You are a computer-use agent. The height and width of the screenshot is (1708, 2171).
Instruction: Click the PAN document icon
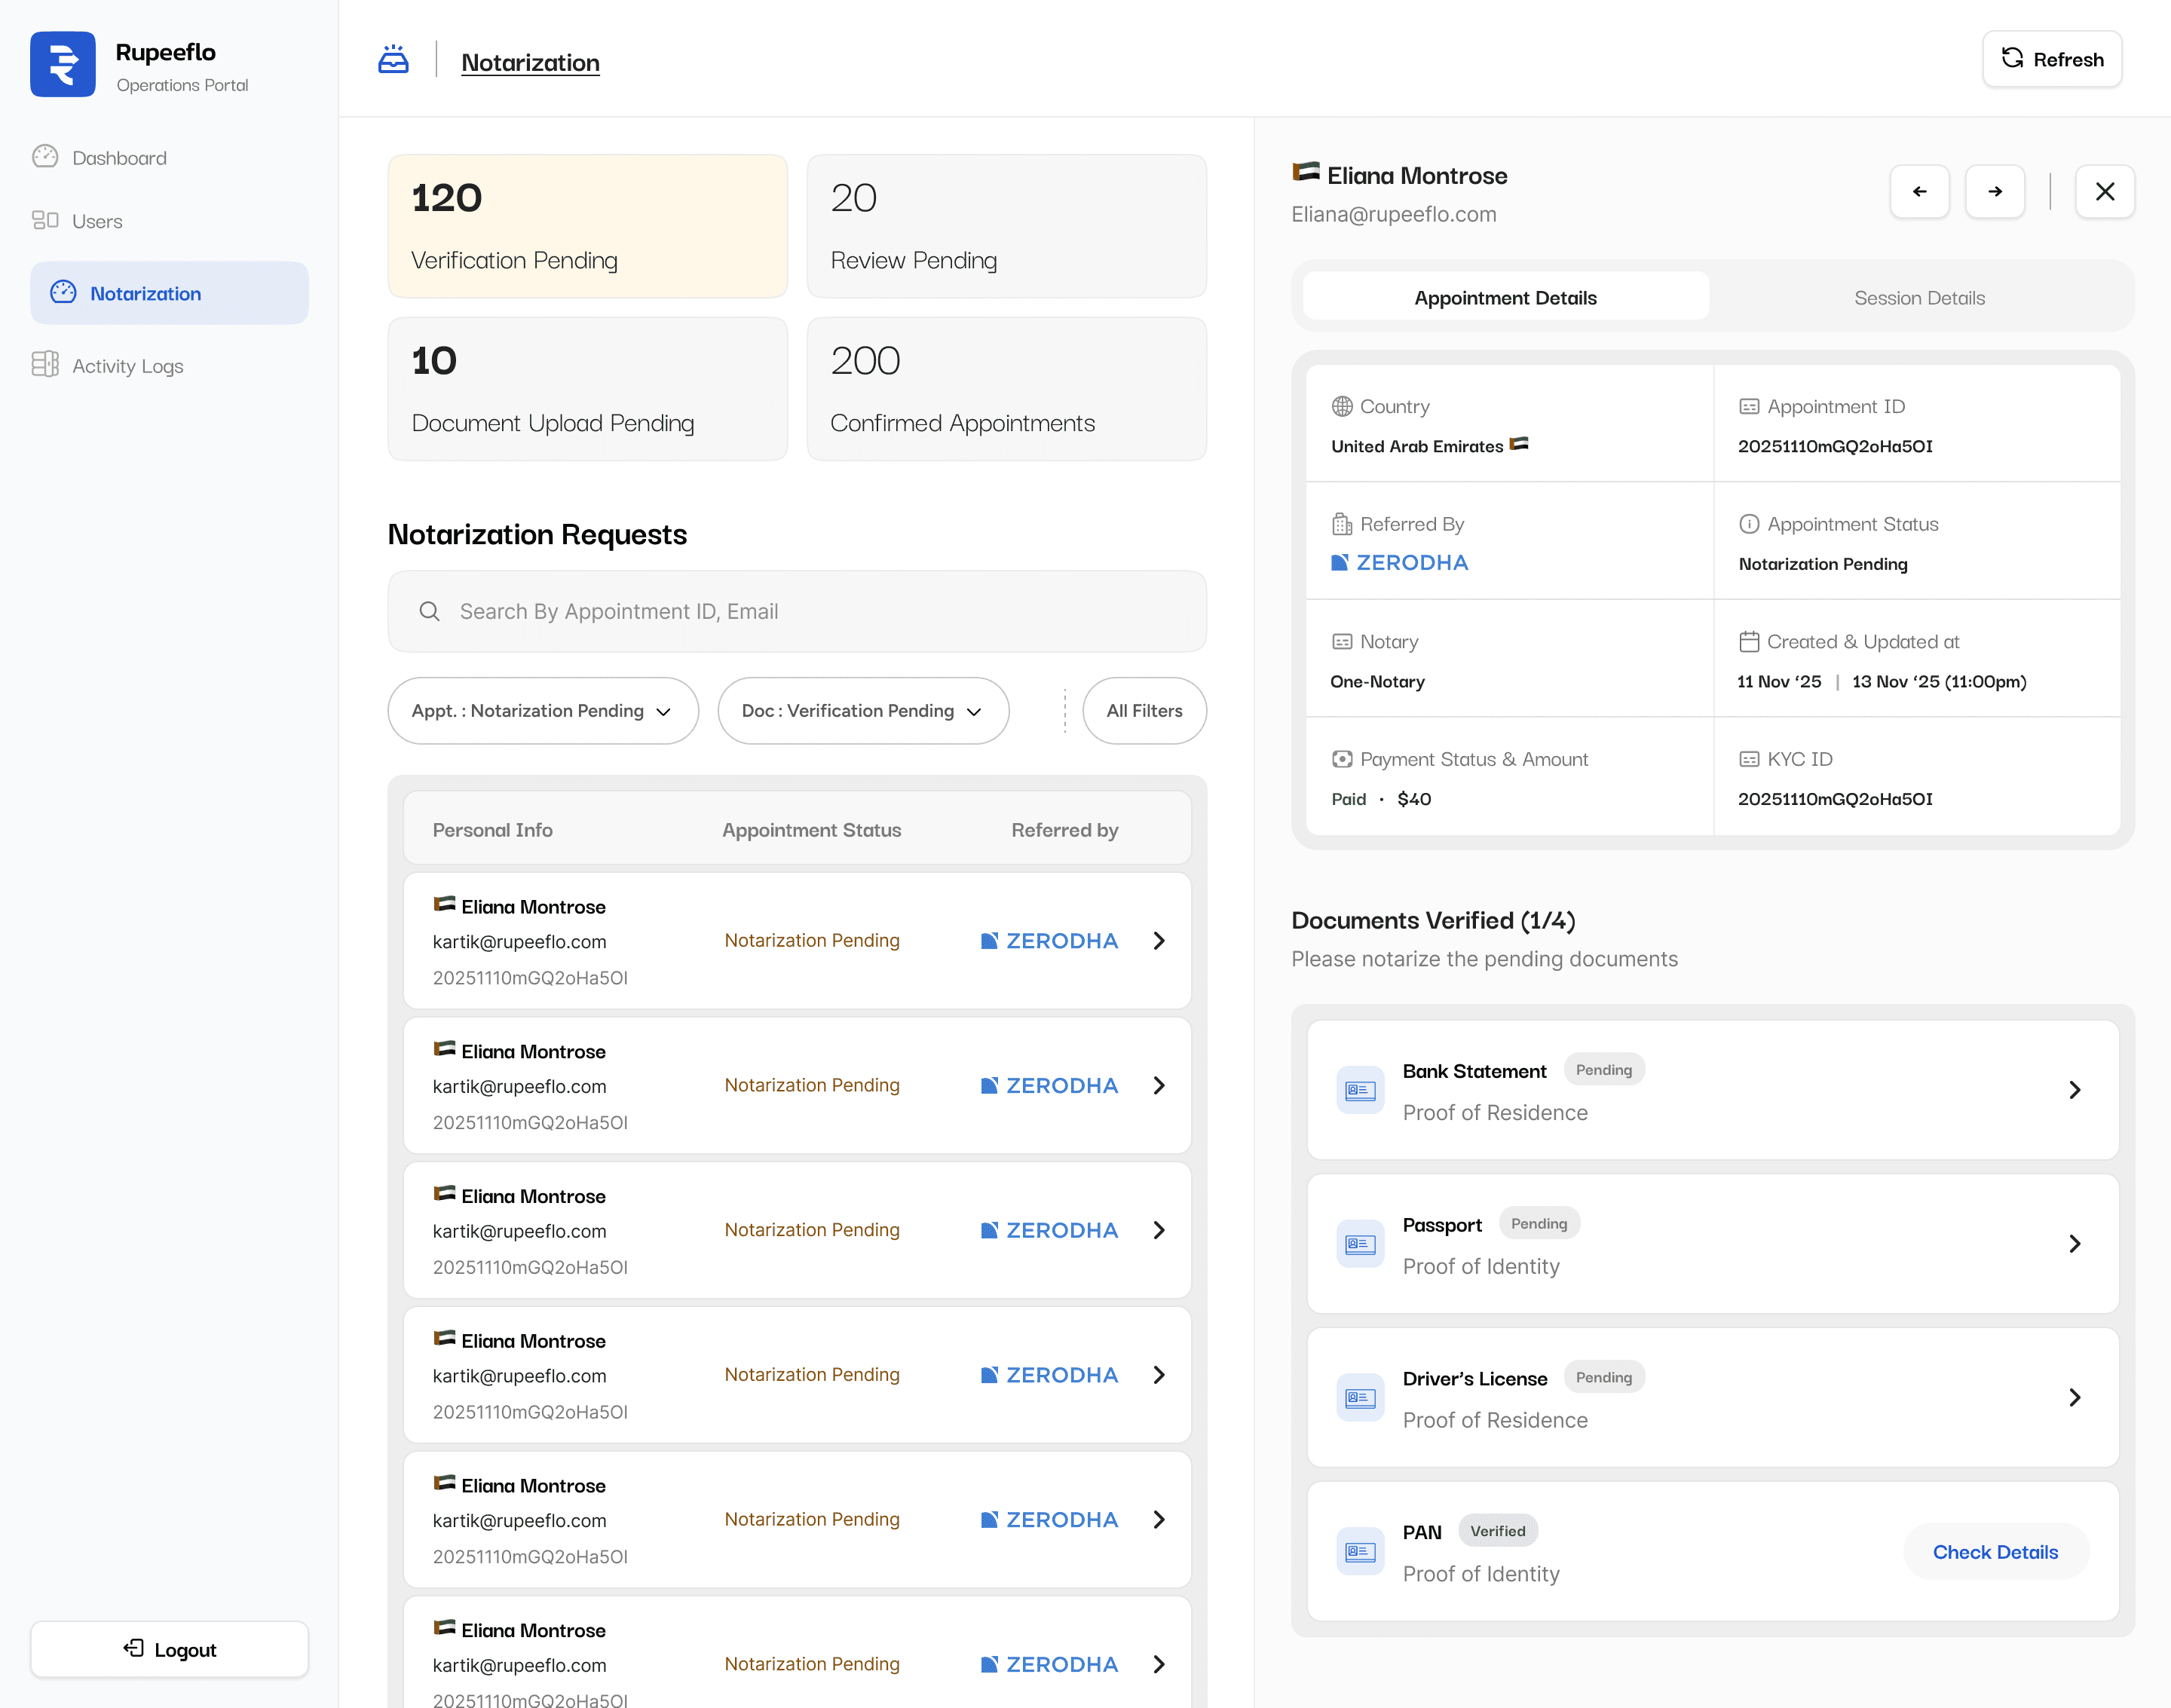coord(1359,1551)
